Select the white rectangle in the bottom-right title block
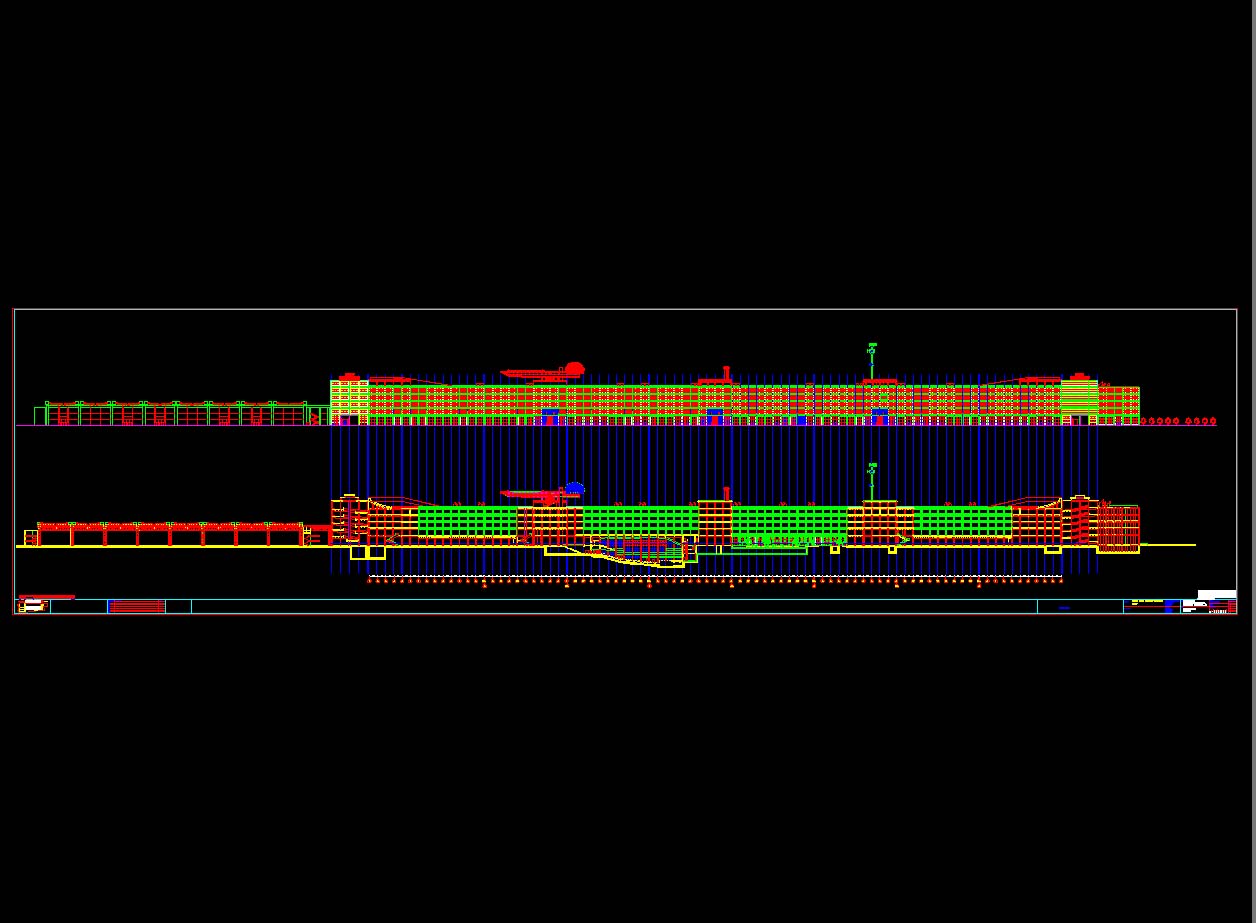 [x=1216, y=595]
